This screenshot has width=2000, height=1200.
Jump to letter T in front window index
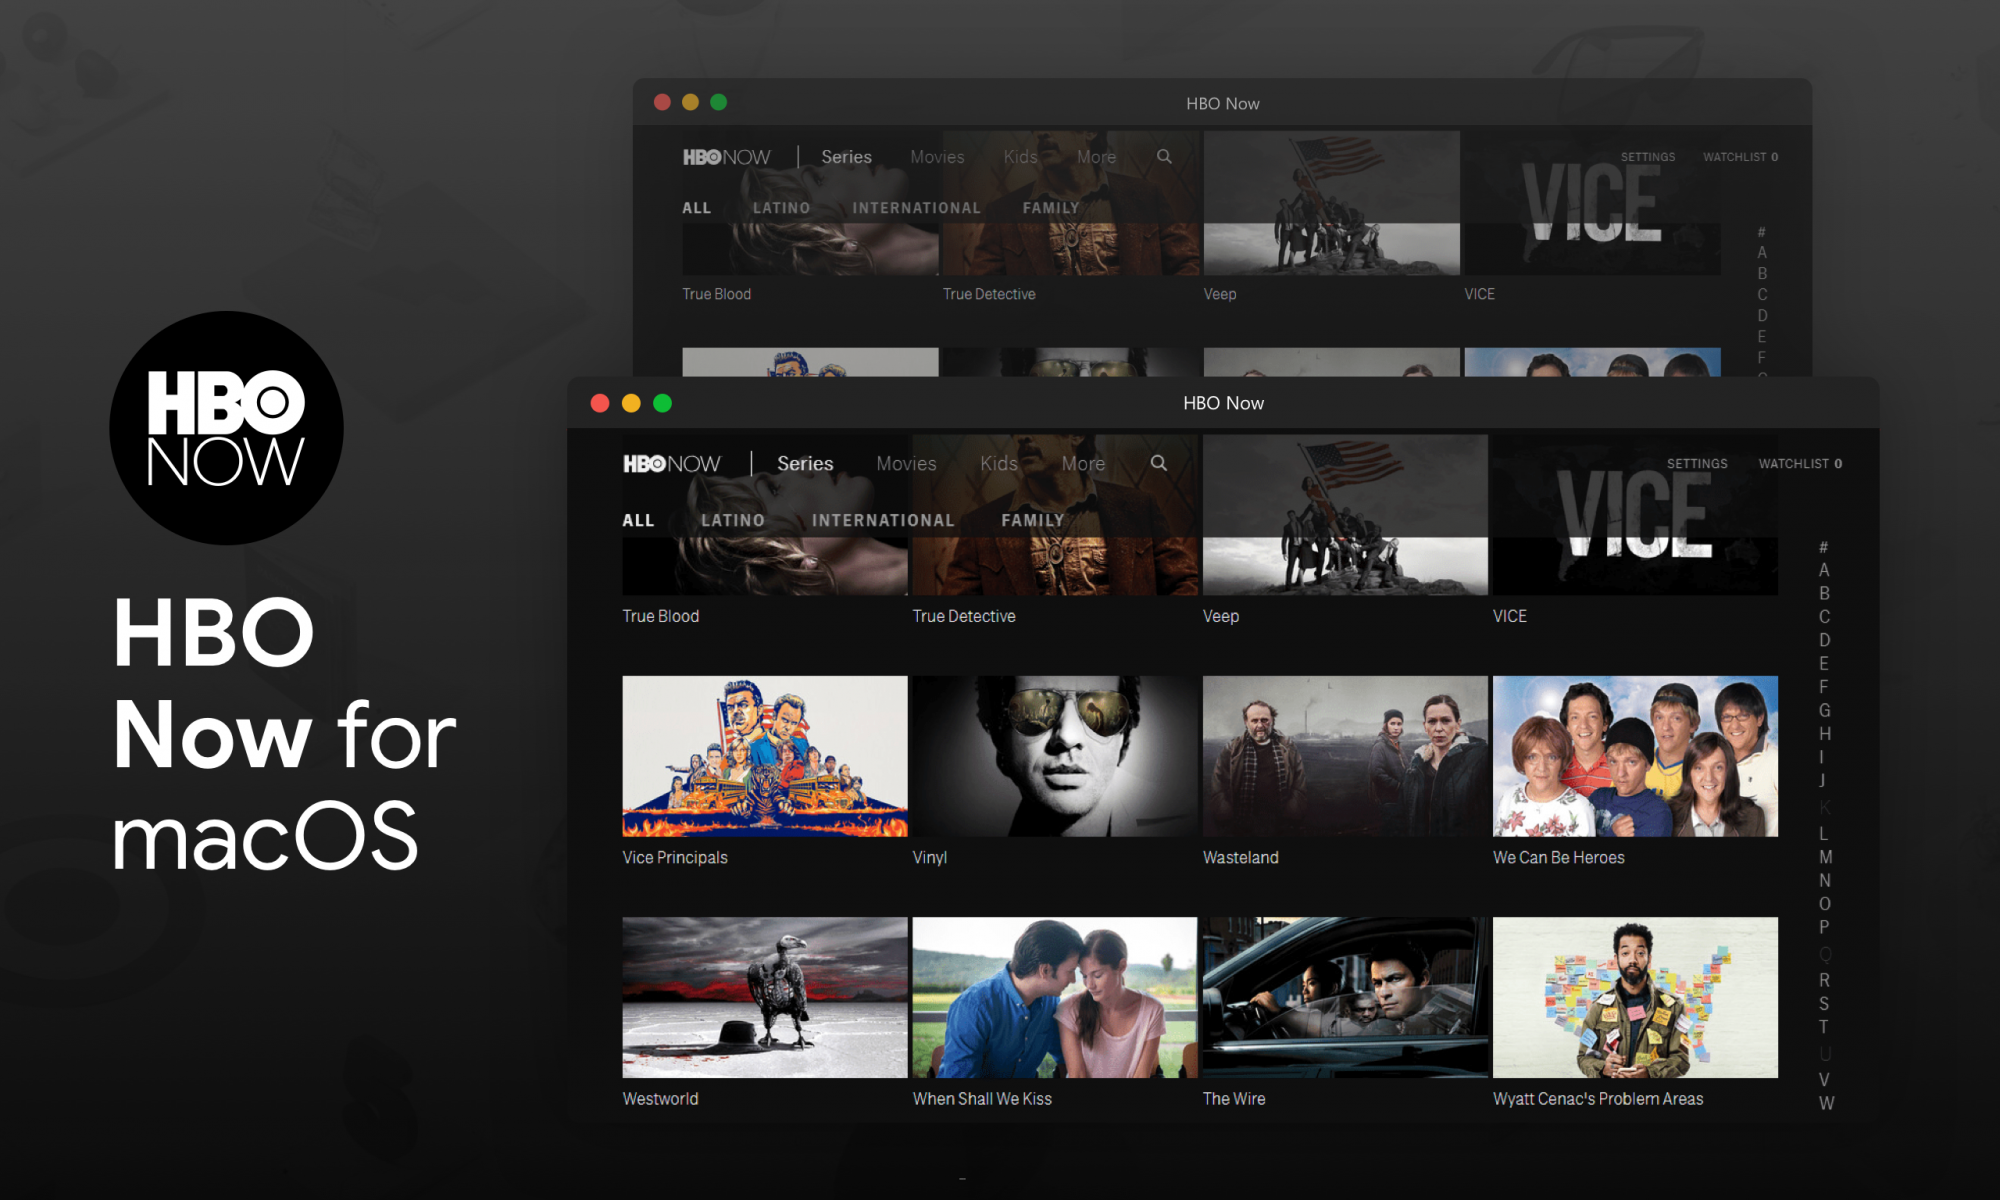pos(1824,1027)
